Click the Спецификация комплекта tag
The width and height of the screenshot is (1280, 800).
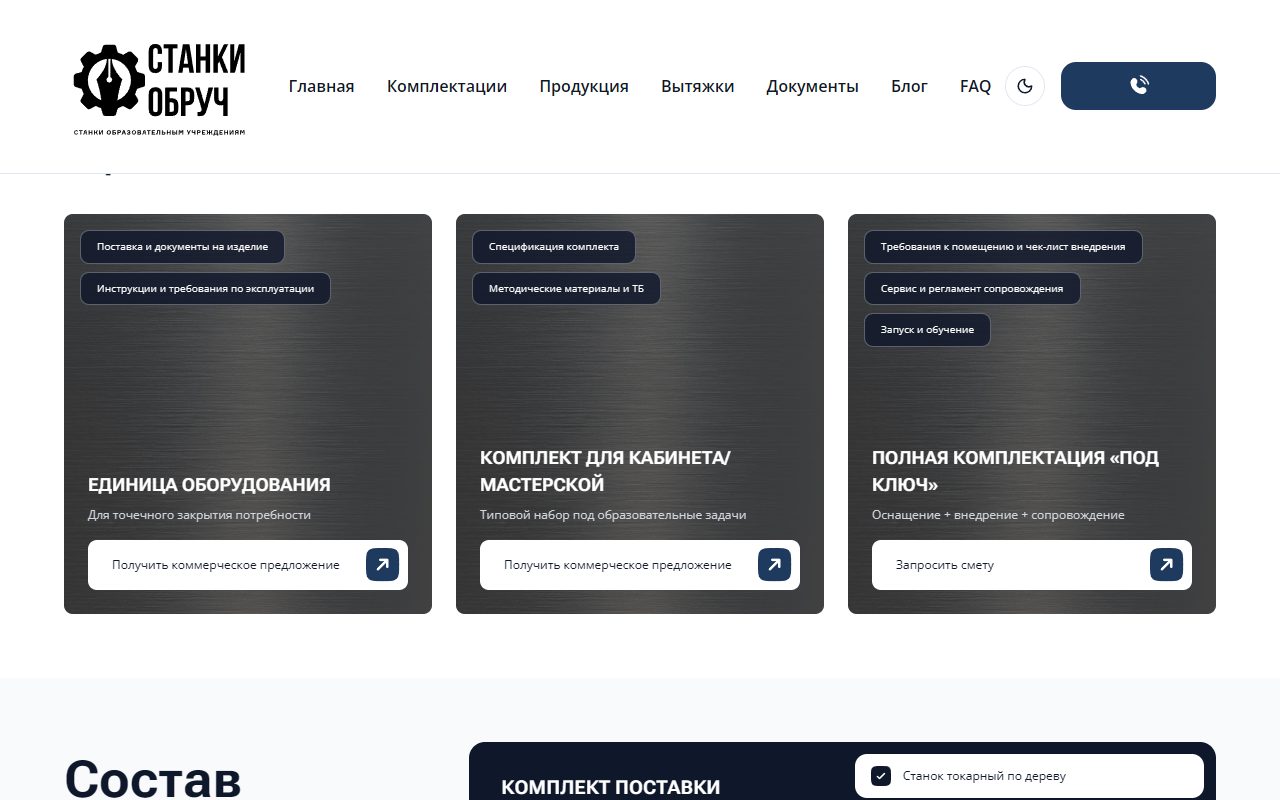click(x=554, y=247)
